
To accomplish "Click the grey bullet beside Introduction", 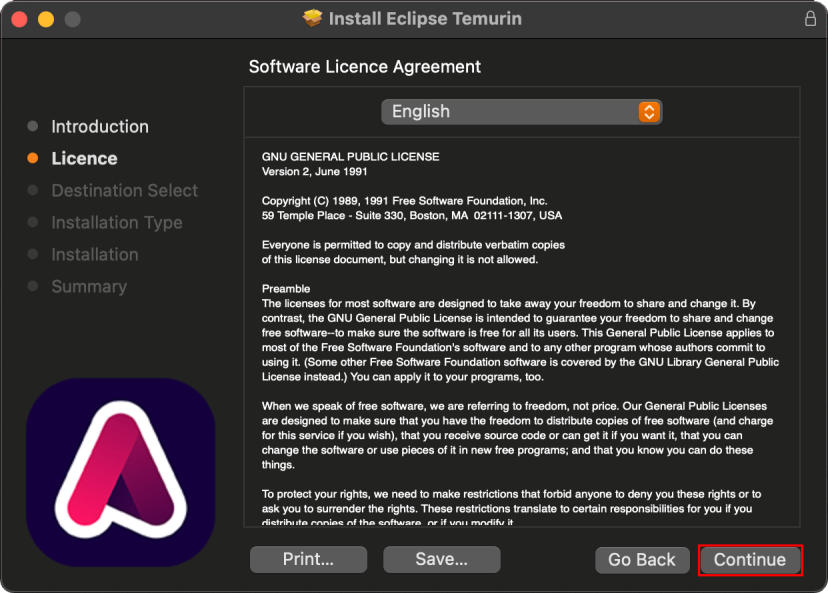I will (x=33, y=126).
